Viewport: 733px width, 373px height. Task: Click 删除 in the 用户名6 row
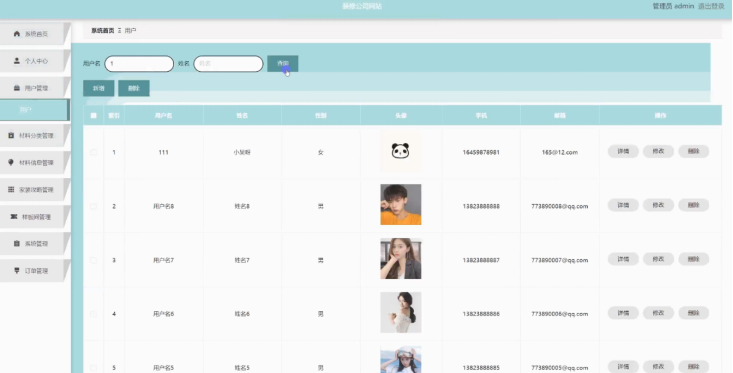coord(694,313)
